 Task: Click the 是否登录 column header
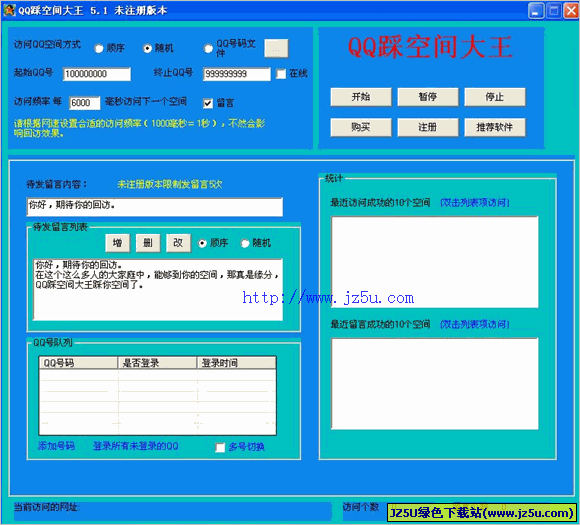point(157,363)
